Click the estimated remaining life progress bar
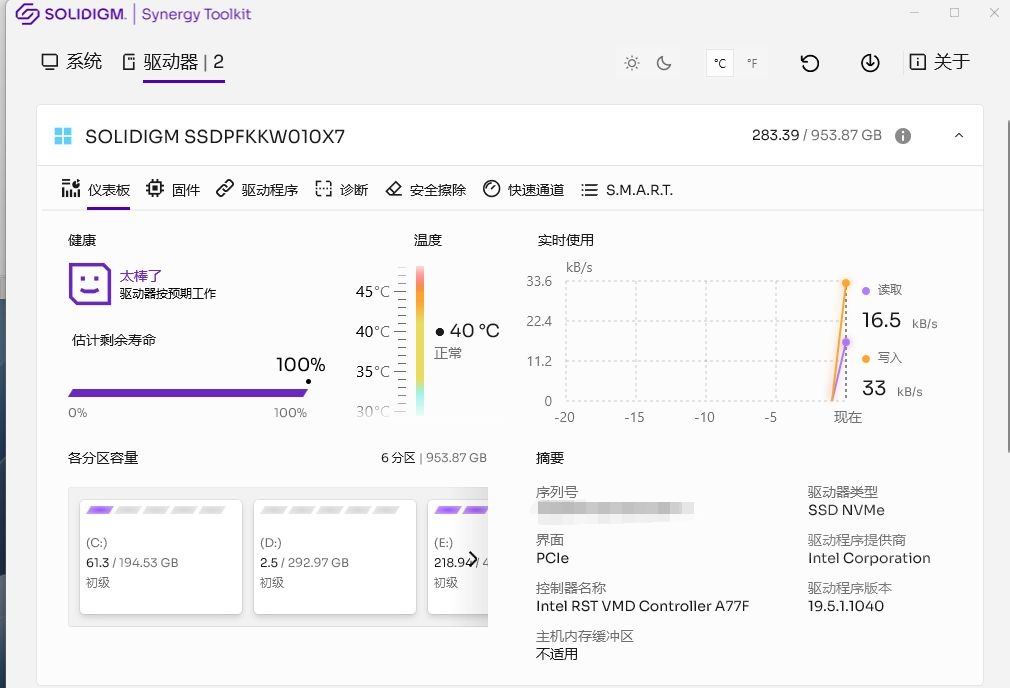Screen dimensions: 1010x688 188,392
